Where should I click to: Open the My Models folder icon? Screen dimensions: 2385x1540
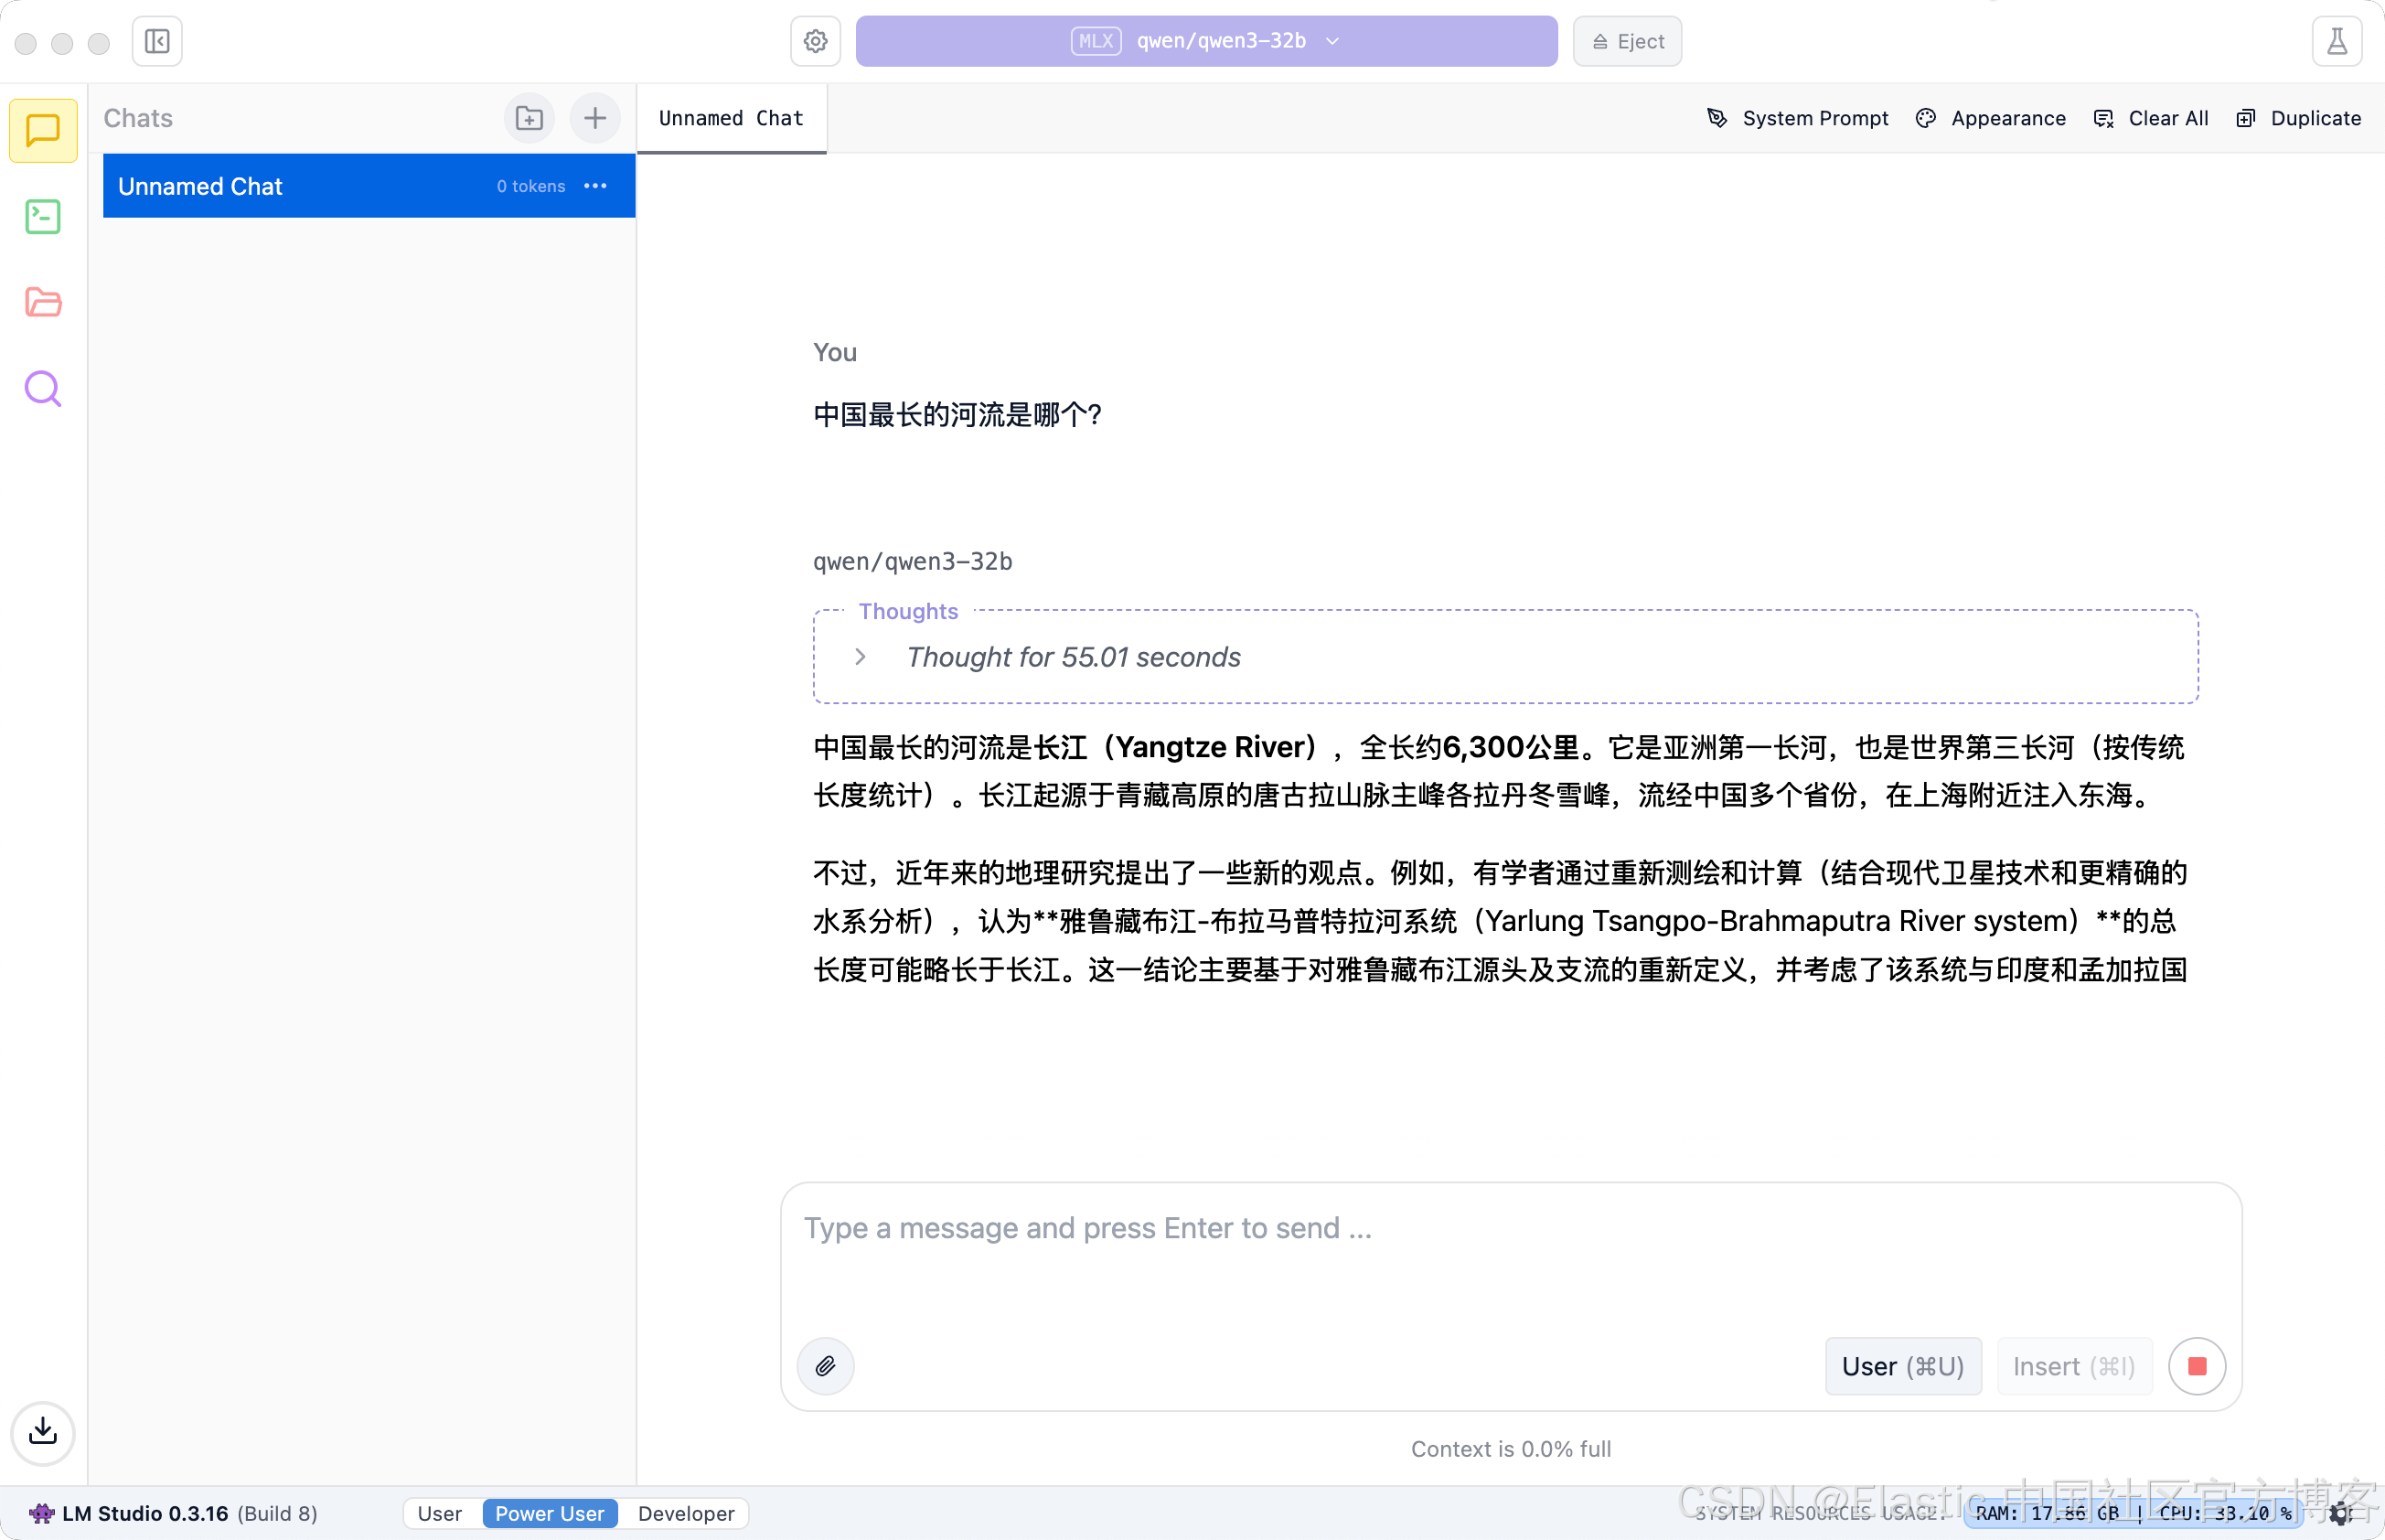43,302
